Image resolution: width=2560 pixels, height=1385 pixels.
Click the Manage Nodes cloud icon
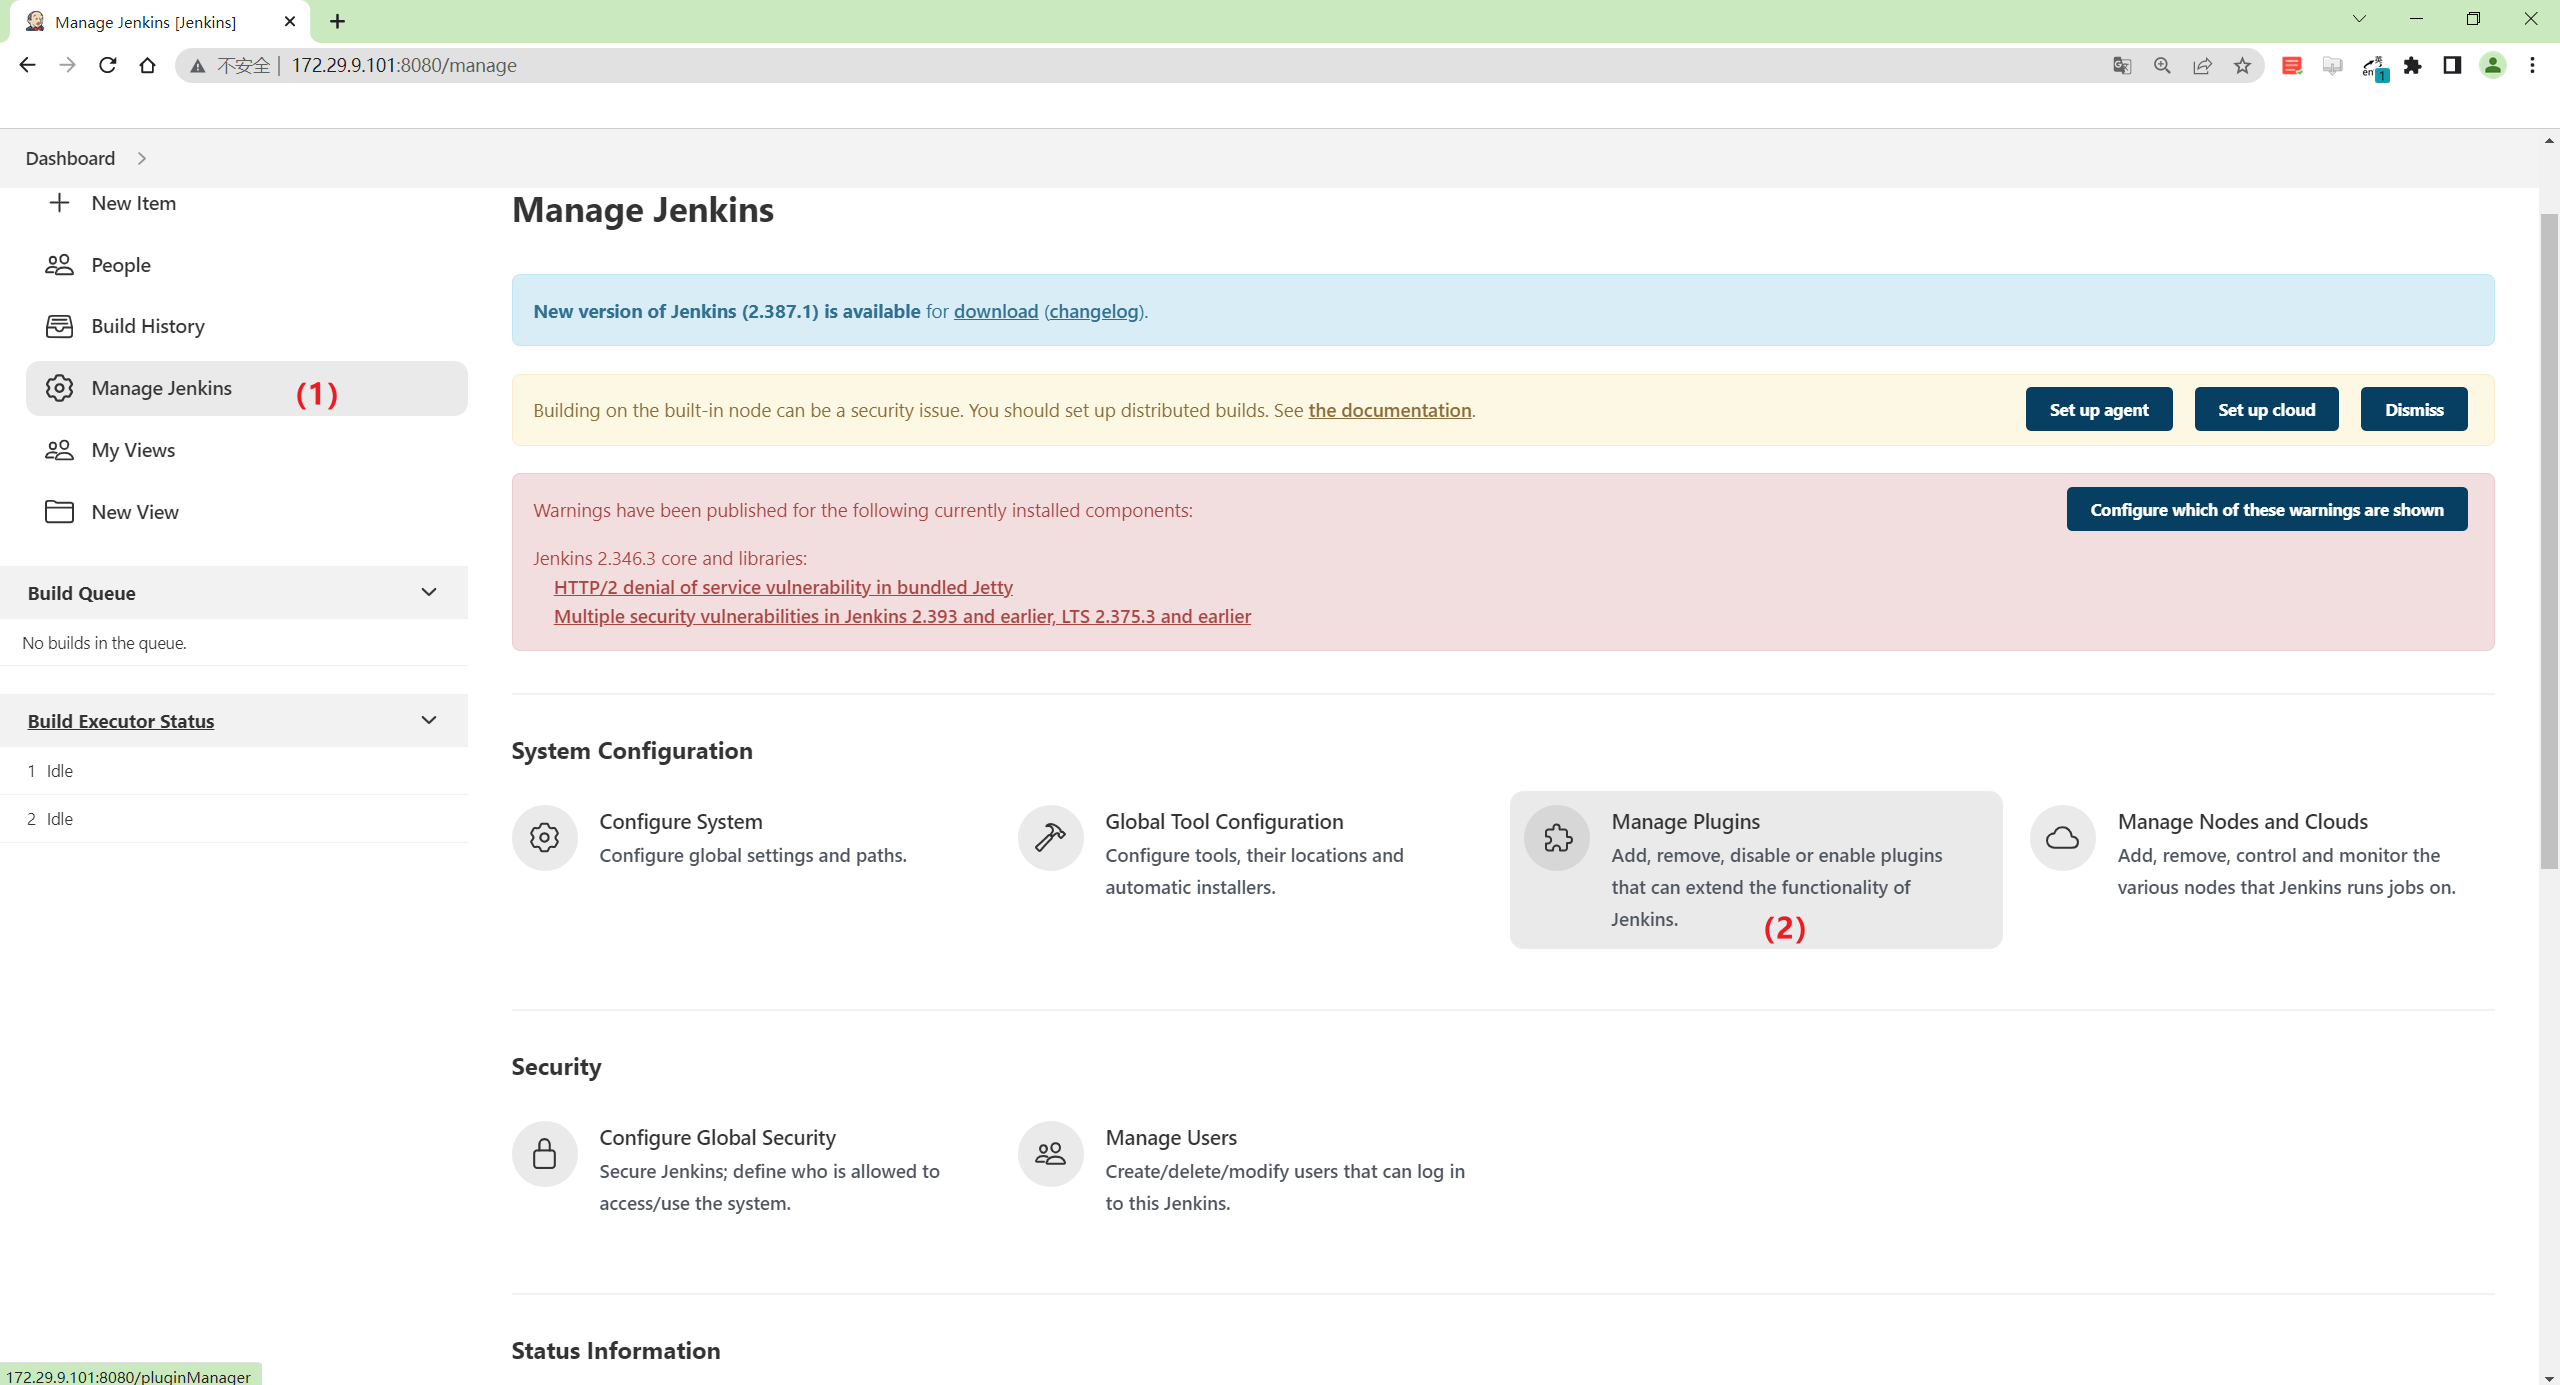2063,838
